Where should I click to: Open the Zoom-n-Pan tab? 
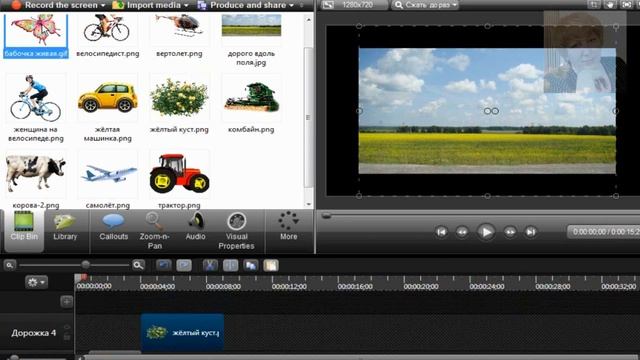click(154, 231)
